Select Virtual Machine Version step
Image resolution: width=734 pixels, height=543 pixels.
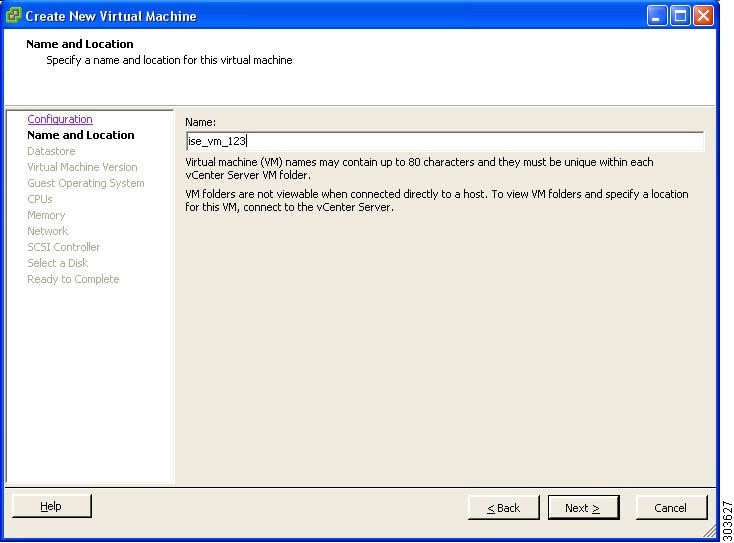pyautogui.click(x=82, y=167)
